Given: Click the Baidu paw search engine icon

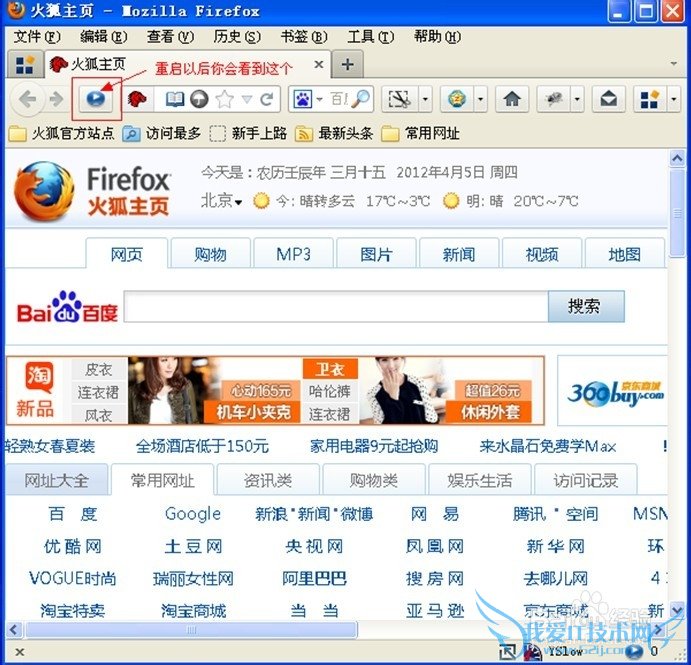Looking at the screenshot, I should tap(303, 99).
